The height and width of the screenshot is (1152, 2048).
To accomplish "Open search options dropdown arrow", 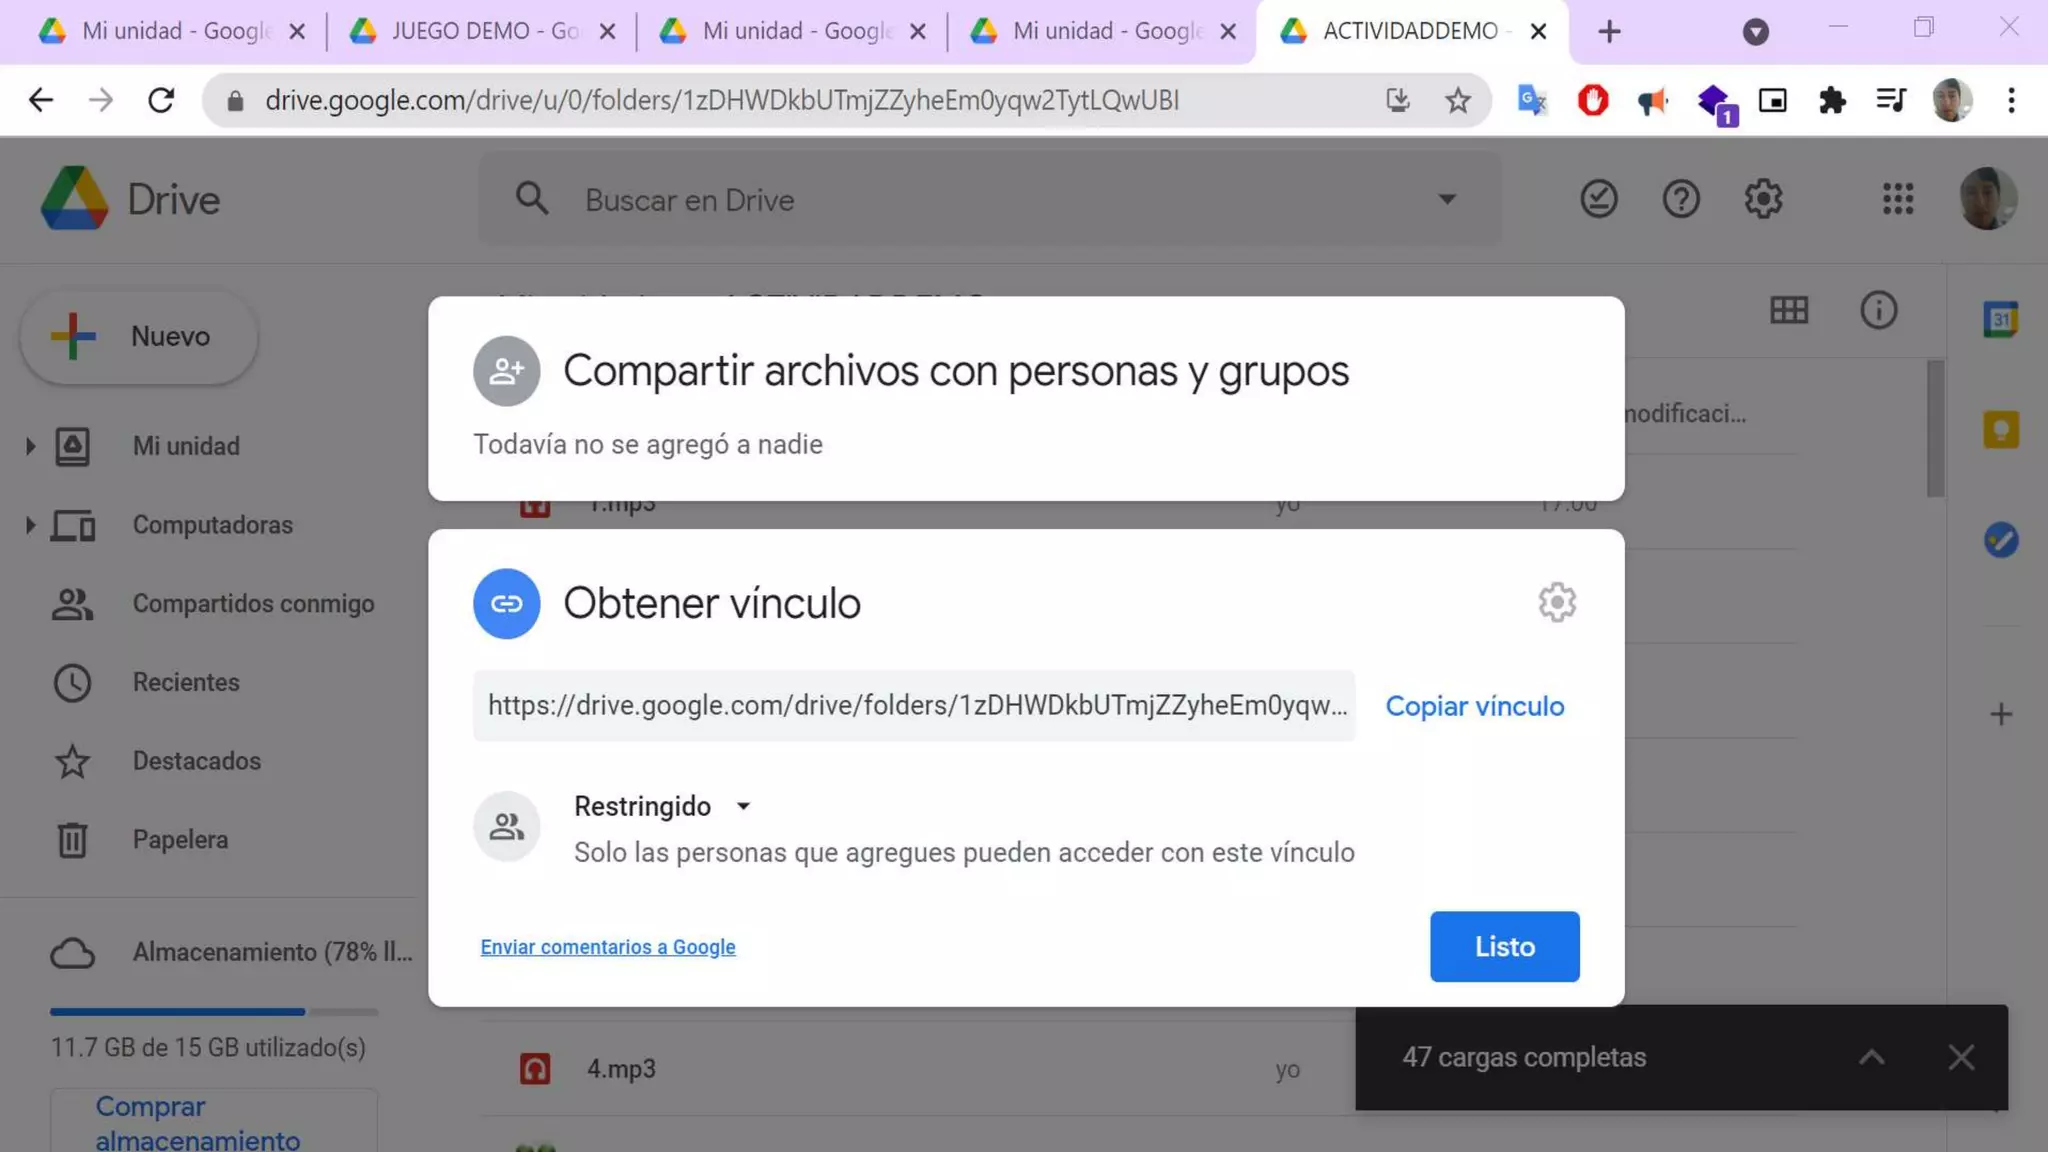I will coord(1447,199).
